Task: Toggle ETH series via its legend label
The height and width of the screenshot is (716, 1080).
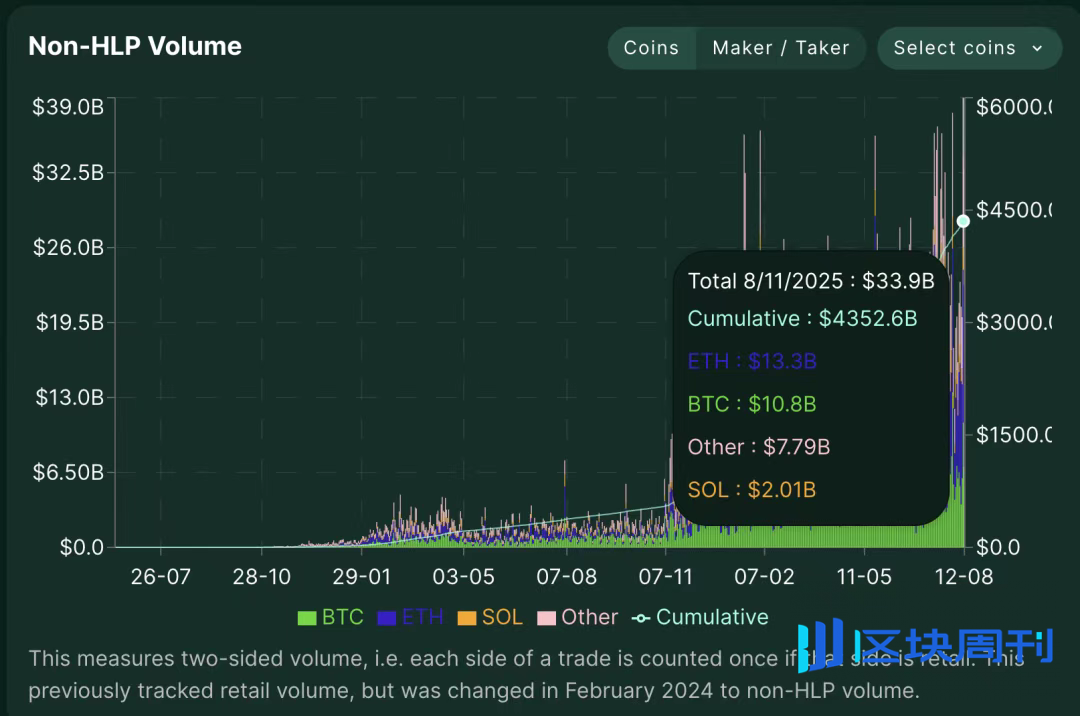Action: coord(422,617)
